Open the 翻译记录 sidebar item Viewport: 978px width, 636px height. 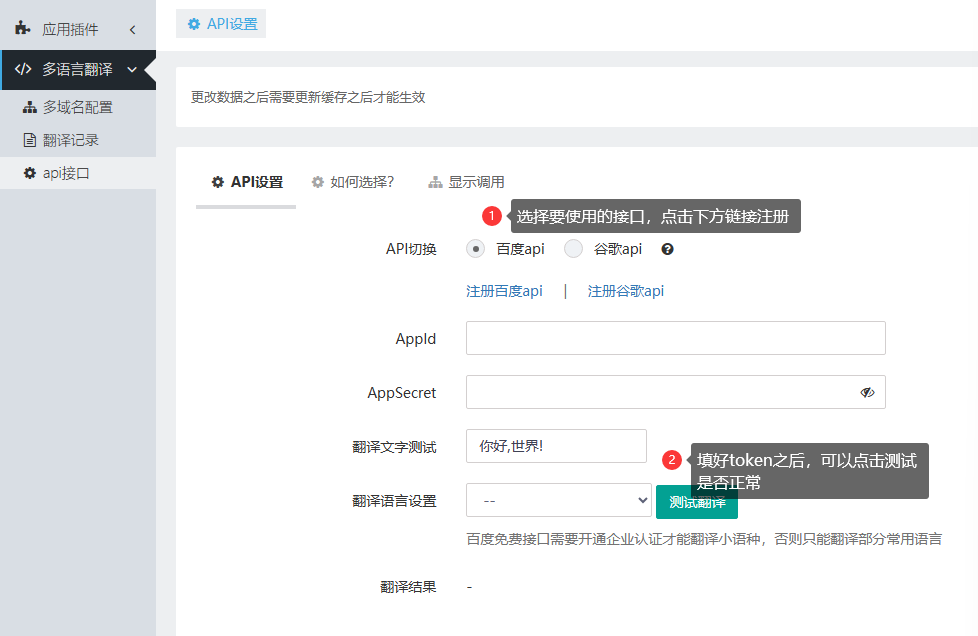tap(78, 140)
